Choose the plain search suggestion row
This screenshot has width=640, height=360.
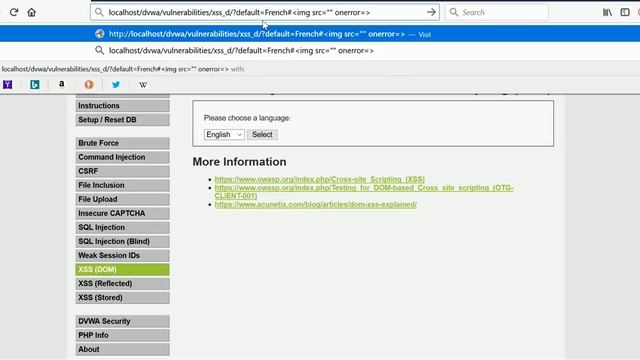coord(320,51)
